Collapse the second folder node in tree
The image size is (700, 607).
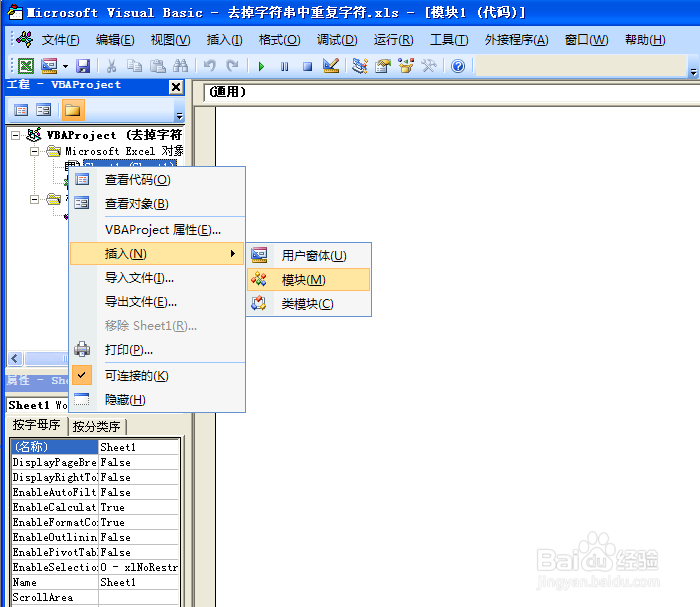[34, 199]
